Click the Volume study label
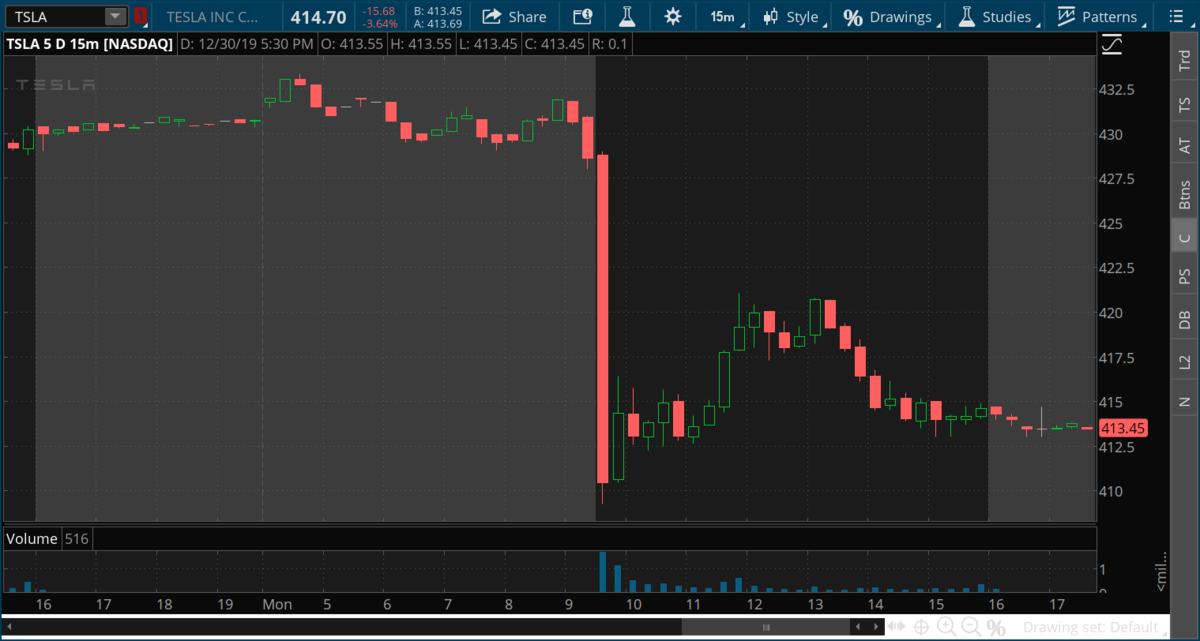1200x641 pixels. pos(30,539)
